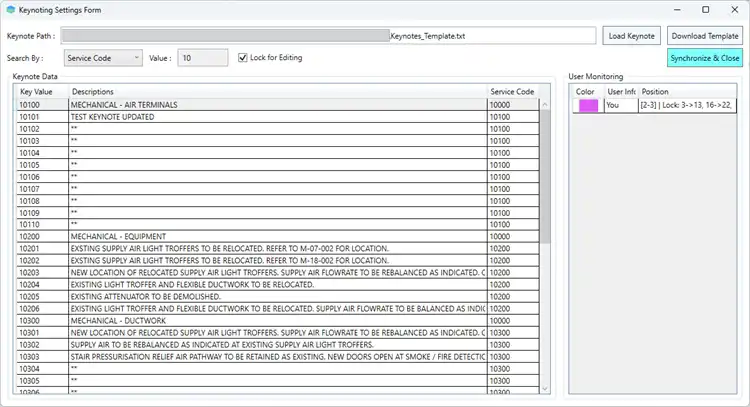This screenshot has width=750, height=407.
Task: Select MECHANICAL - EQUIPMENT description cell
Action: coord(278,236)
